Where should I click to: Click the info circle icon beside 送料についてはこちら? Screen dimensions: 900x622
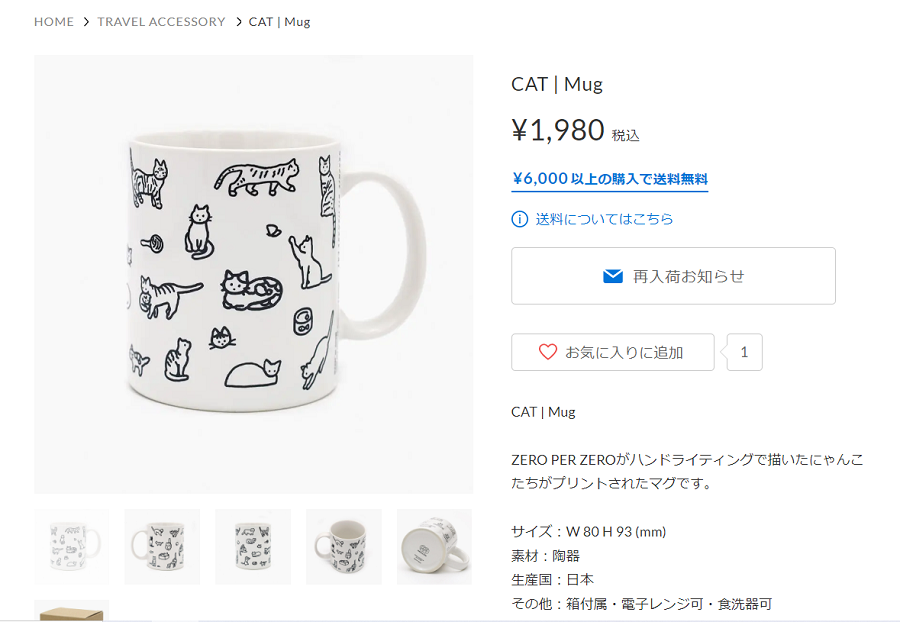point(519,219)
